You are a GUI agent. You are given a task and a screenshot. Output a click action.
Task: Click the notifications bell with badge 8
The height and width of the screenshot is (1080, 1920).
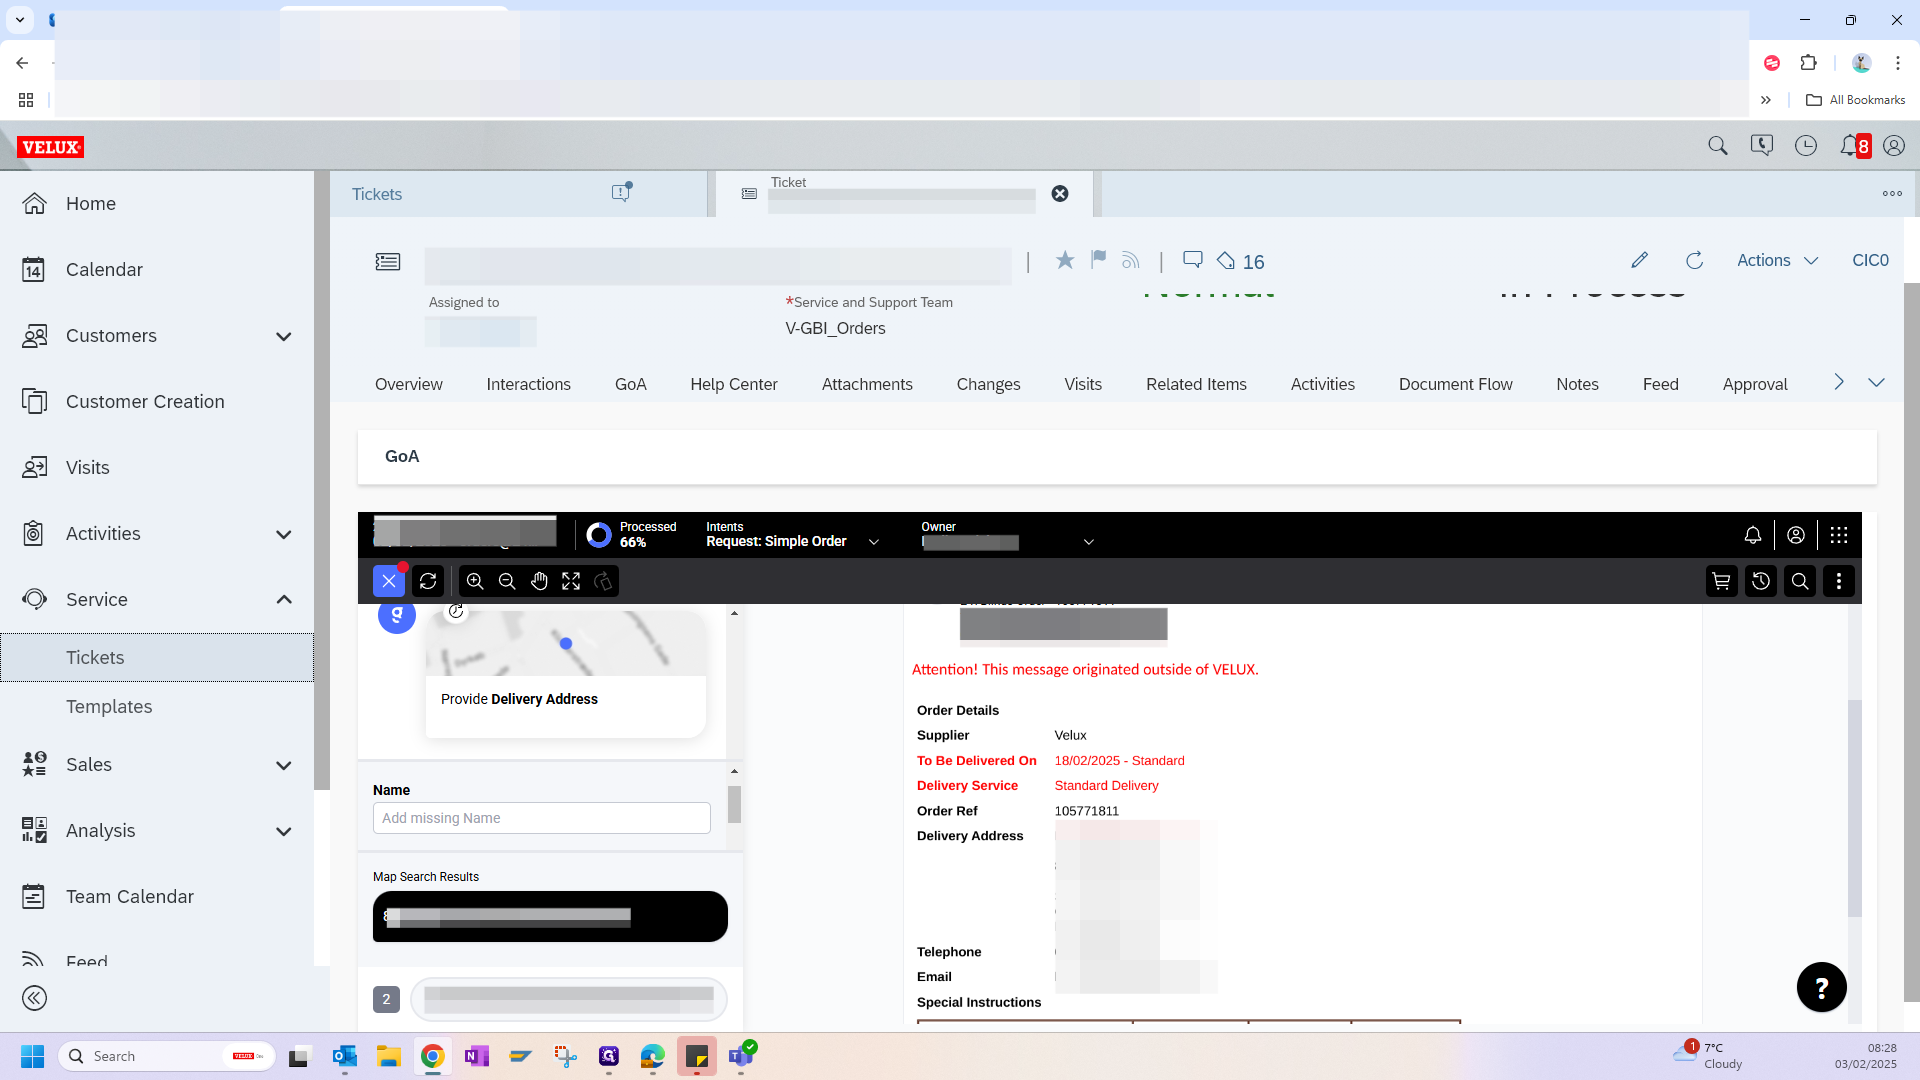(1854, 146)
